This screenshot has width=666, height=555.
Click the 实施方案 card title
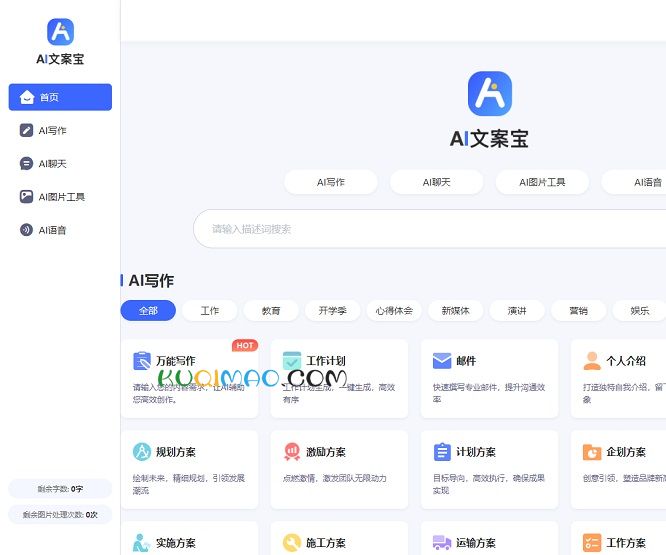[x=176, y=543]
